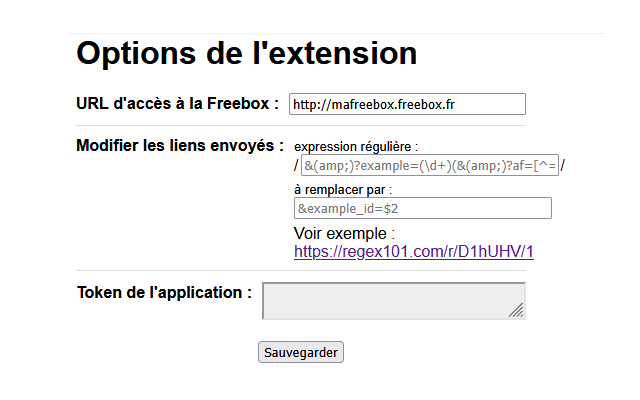Viewport: 640px width, 400px height.
Task: Click the 'expression régulière :' caption
Action: (x=356, y=147)
